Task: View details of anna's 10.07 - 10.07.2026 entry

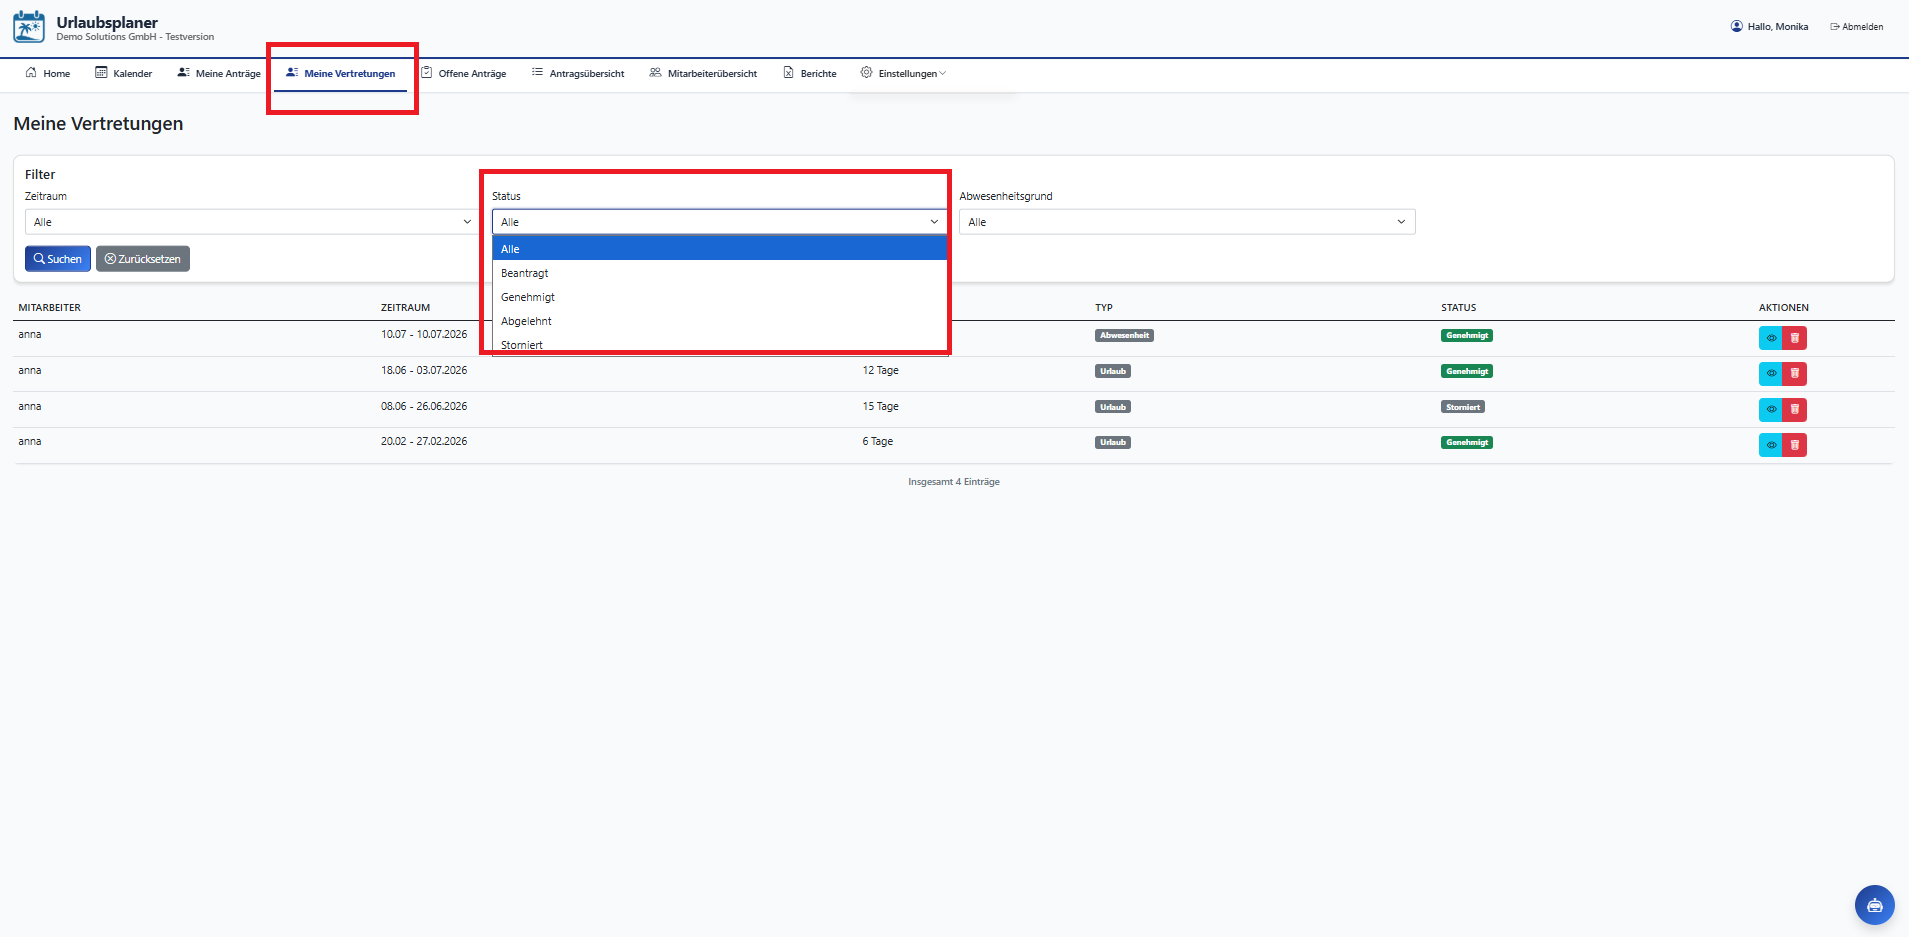Action: coord(1770,338)
